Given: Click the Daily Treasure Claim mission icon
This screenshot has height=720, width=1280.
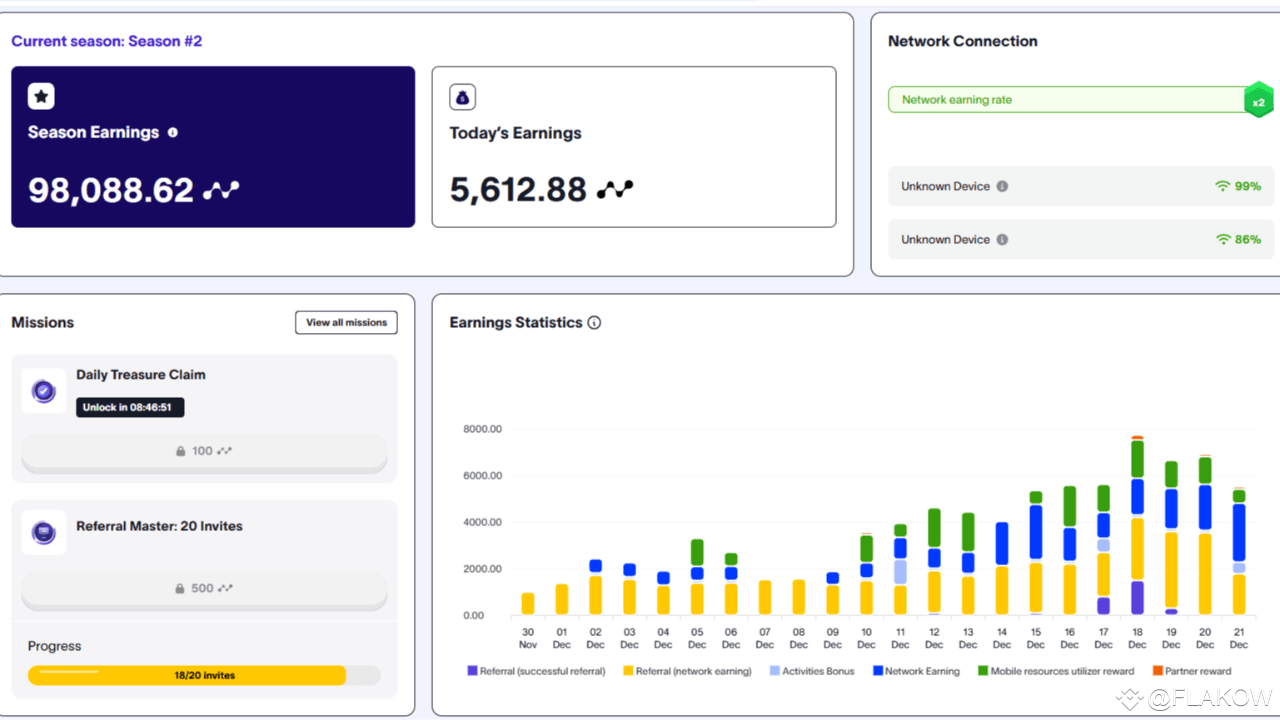Looking at the screenshot, I should click(x=44, y=391).
